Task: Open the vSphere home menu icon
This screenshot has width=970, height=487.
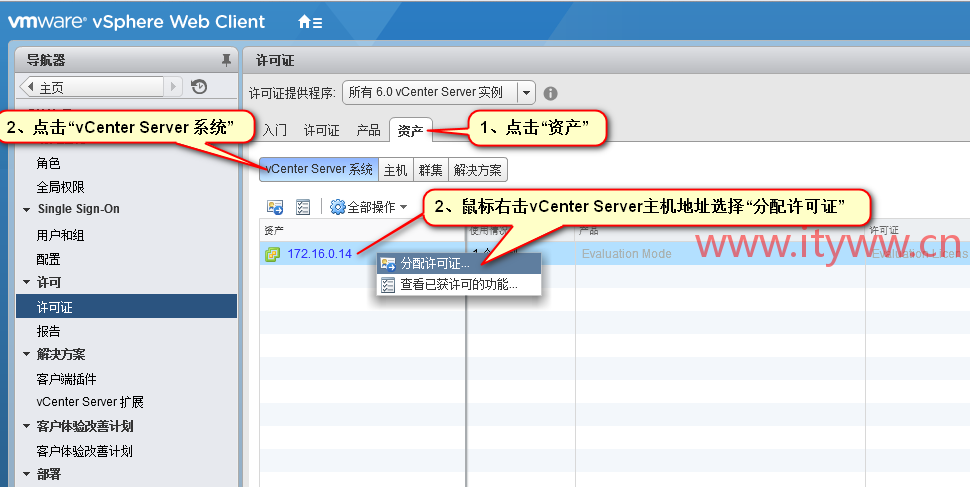Action: click(x=310, y=22)
